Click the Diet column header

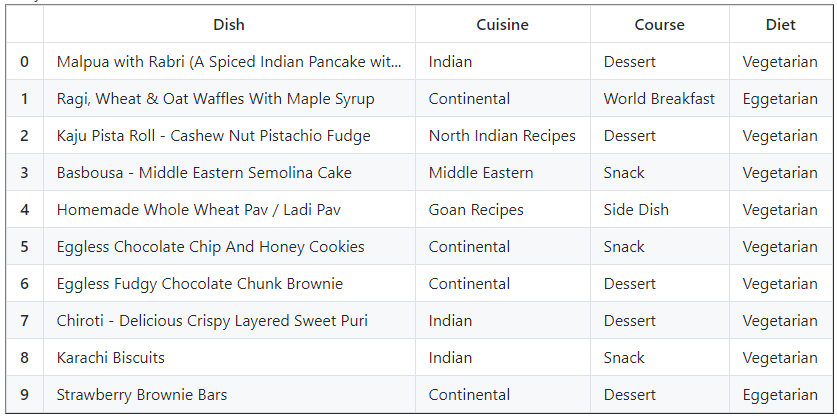tap(780, 24)
